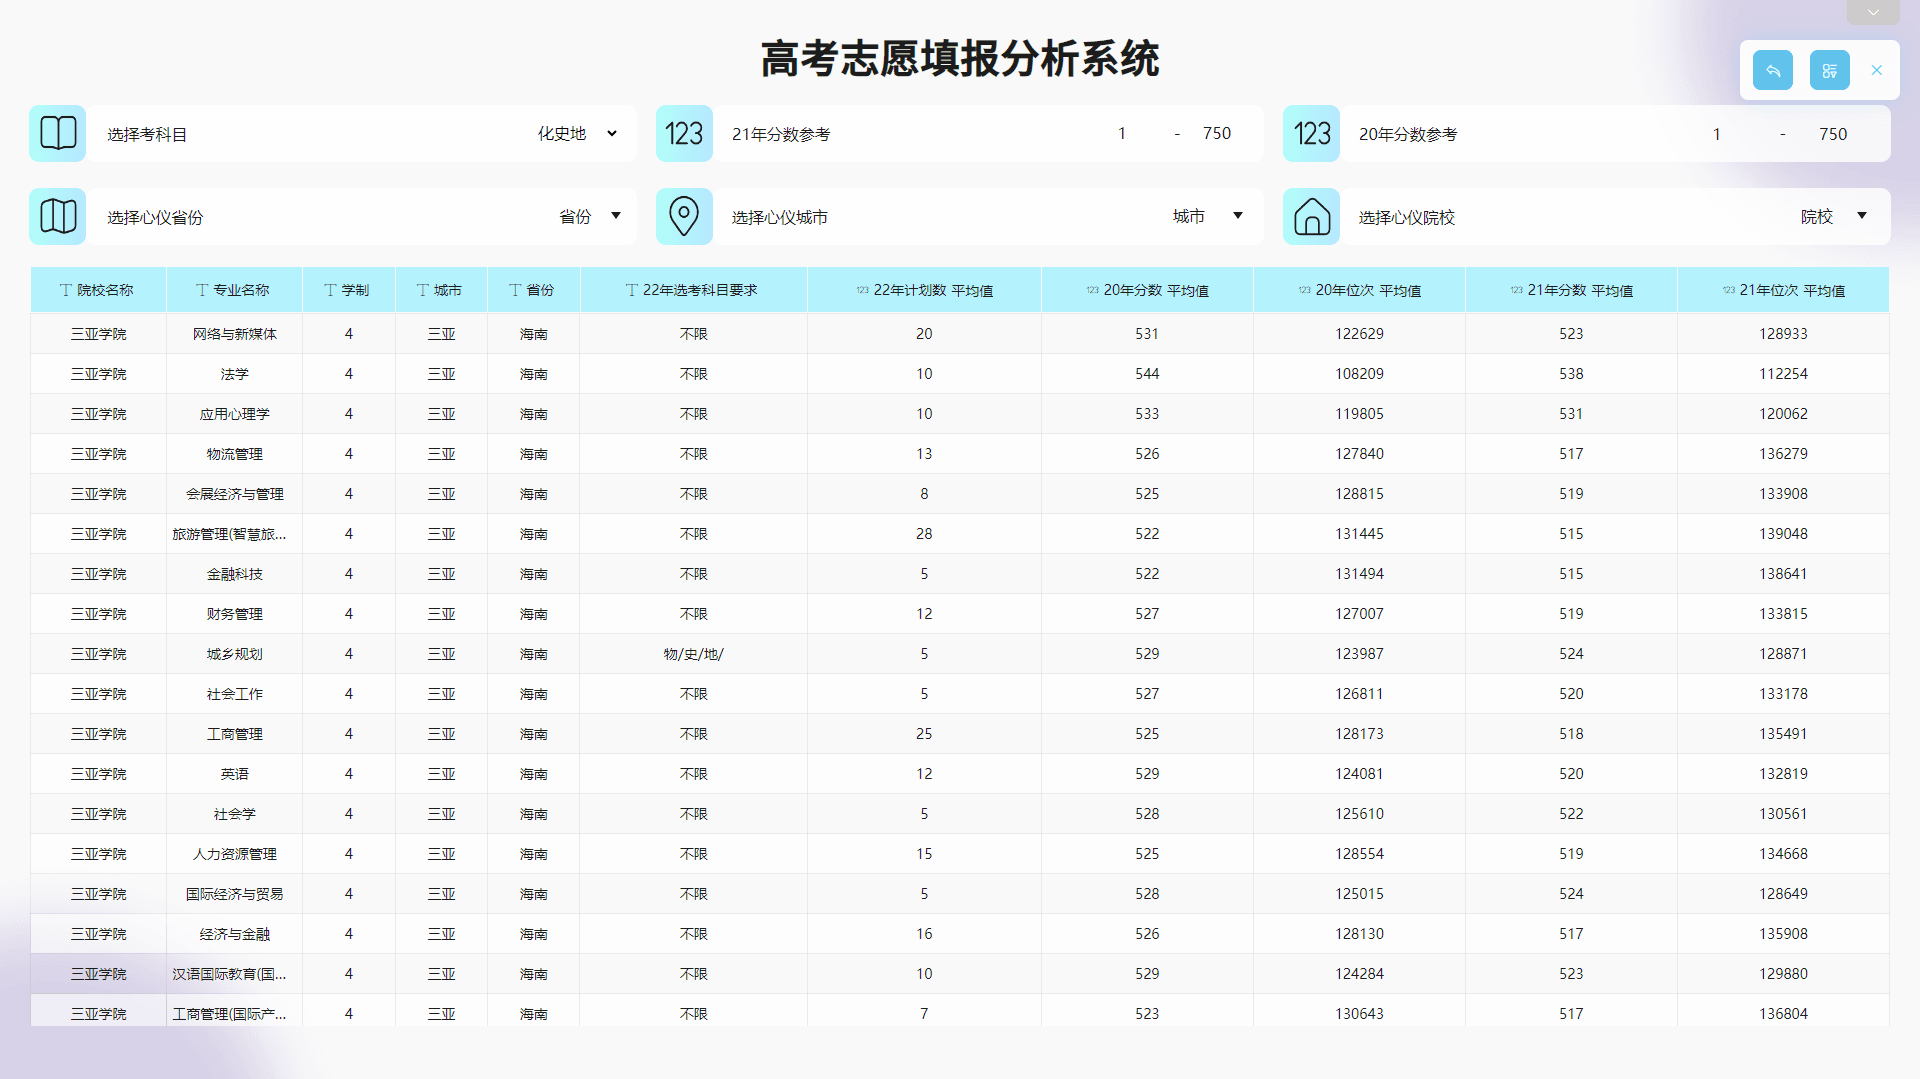
Task: Click the 123 icon beside 21年分数参考
Action: click(x=684, y=133)
